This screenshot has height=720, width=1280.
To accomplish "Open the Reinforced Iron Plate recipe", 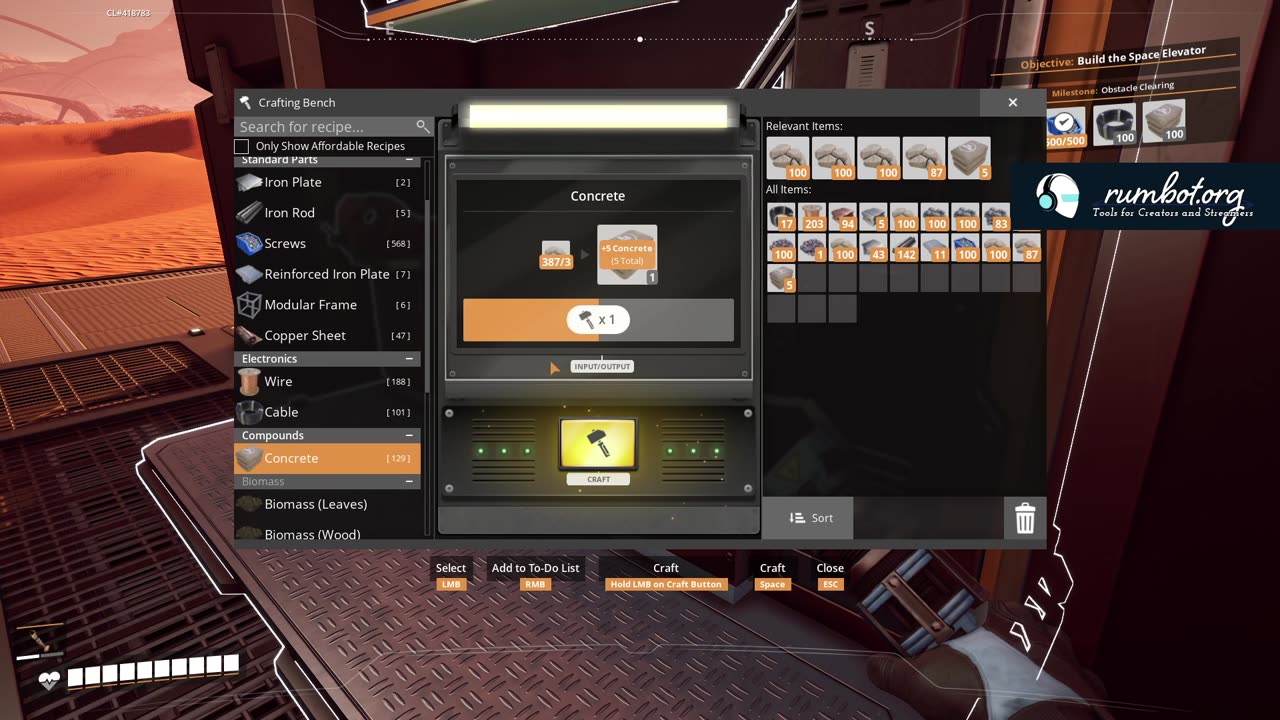I will 327,274.
